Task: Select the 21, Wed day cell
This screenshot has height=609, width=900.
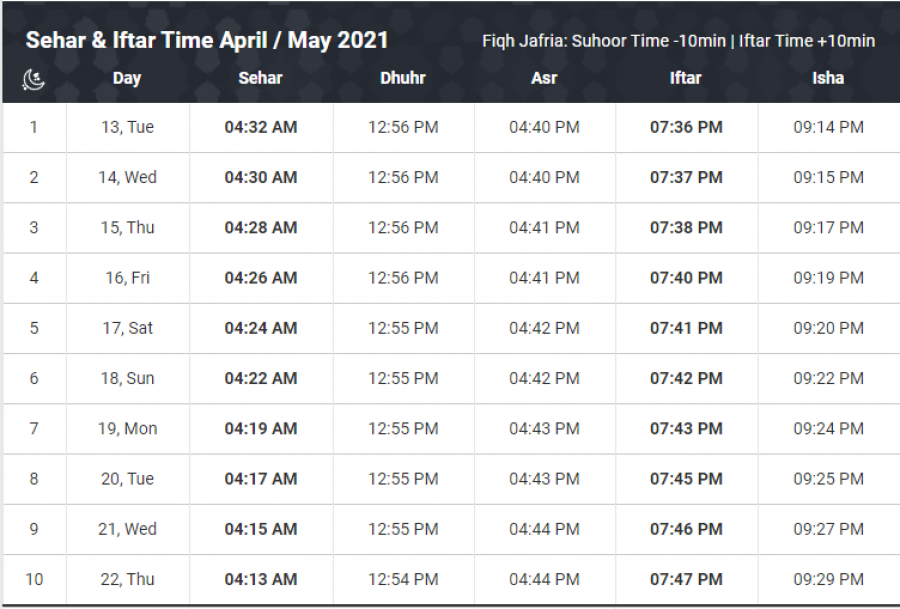Action: tap(127, 529)
